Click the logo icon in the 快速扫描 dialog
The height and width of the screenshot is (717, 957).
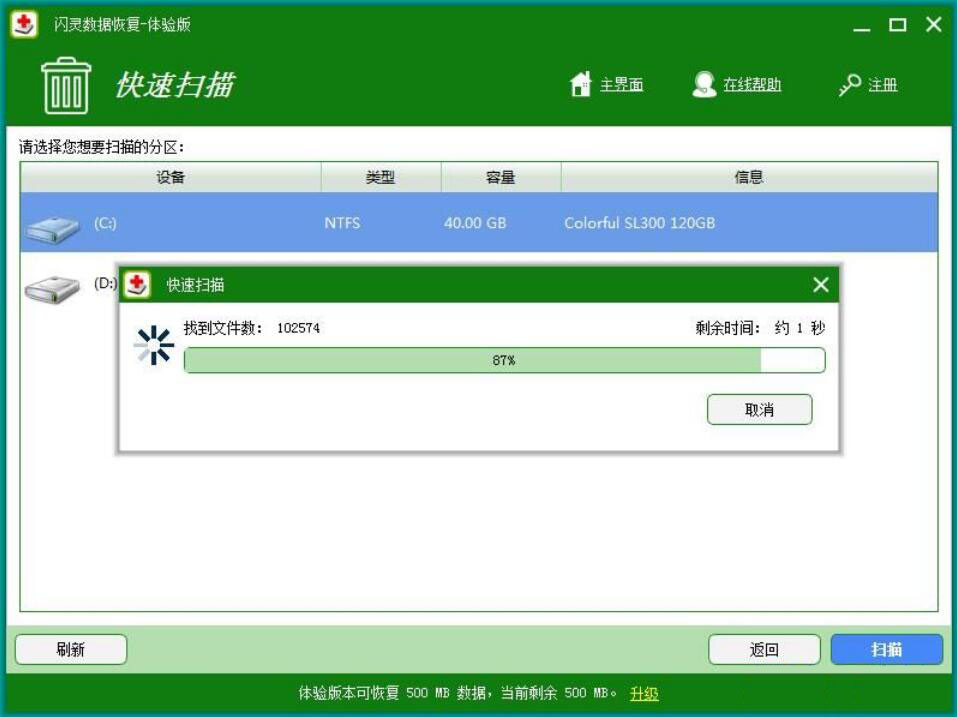[x=137, y=284]
